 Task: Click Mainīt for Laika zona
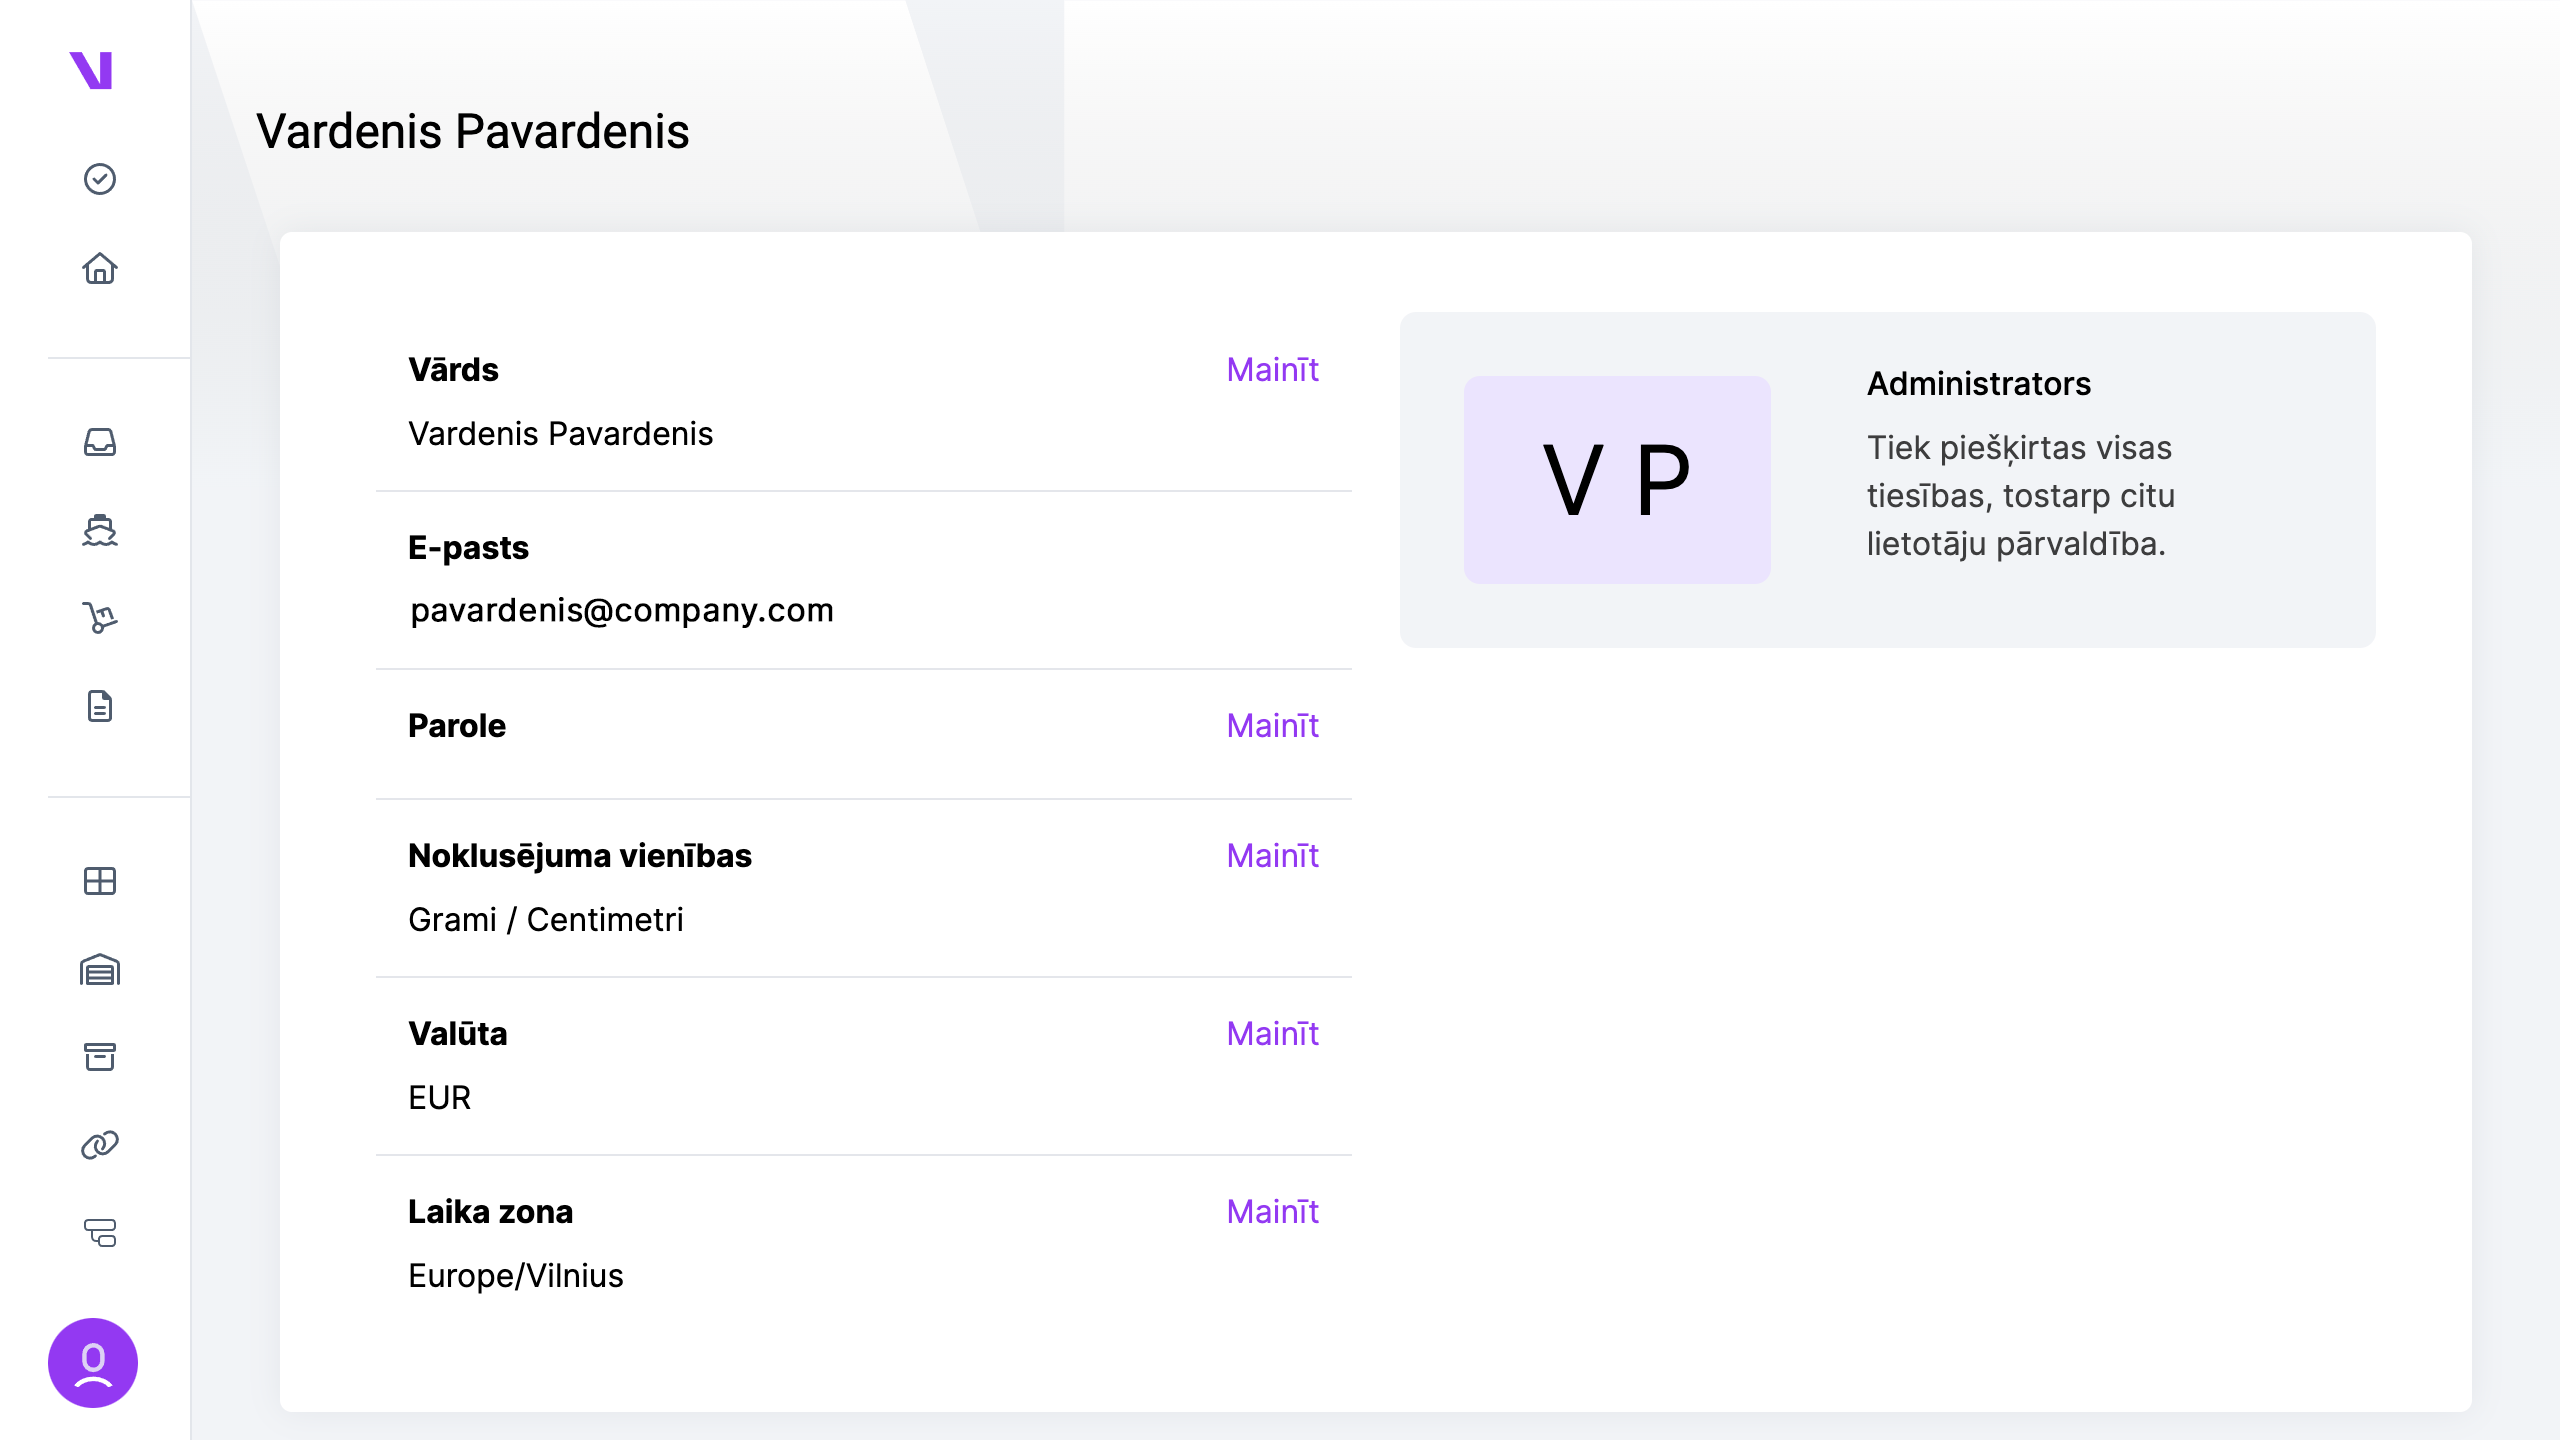pyautogui.click(x=1272, y=1212)
